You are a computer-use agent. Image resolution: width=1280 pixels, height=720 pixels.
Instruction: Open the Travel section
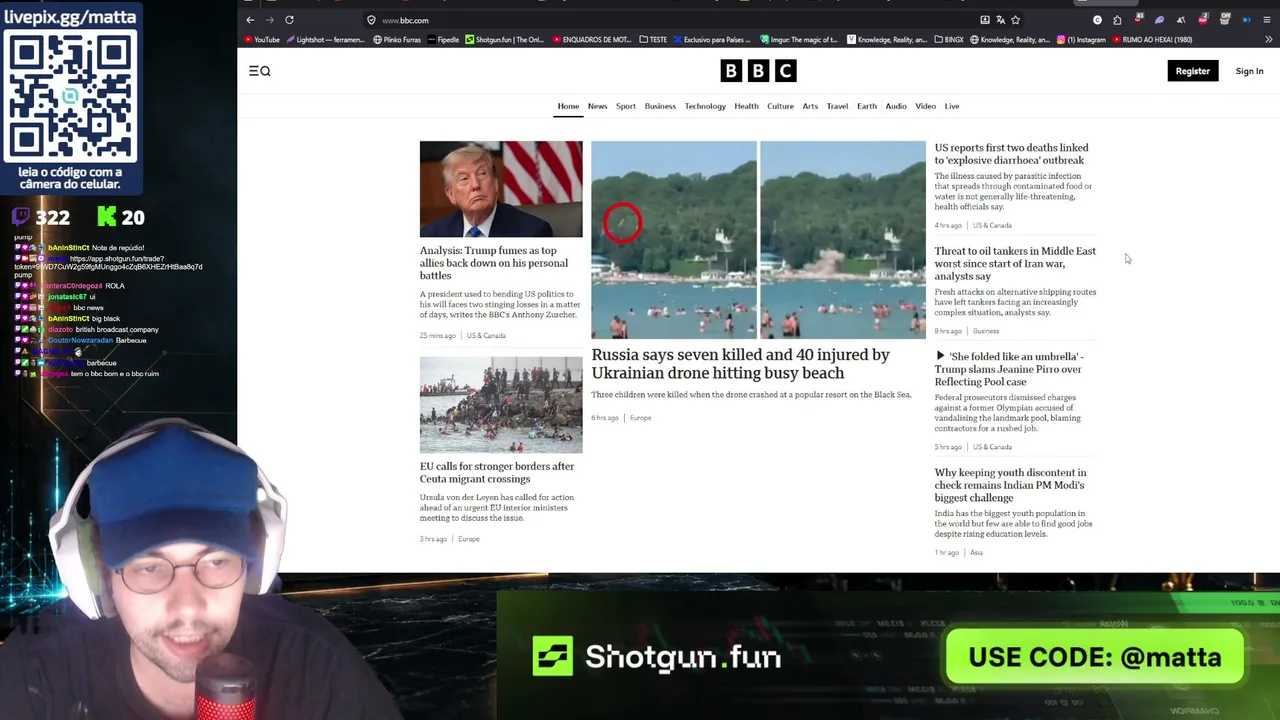pyautogui.click(x=837, y=106)
